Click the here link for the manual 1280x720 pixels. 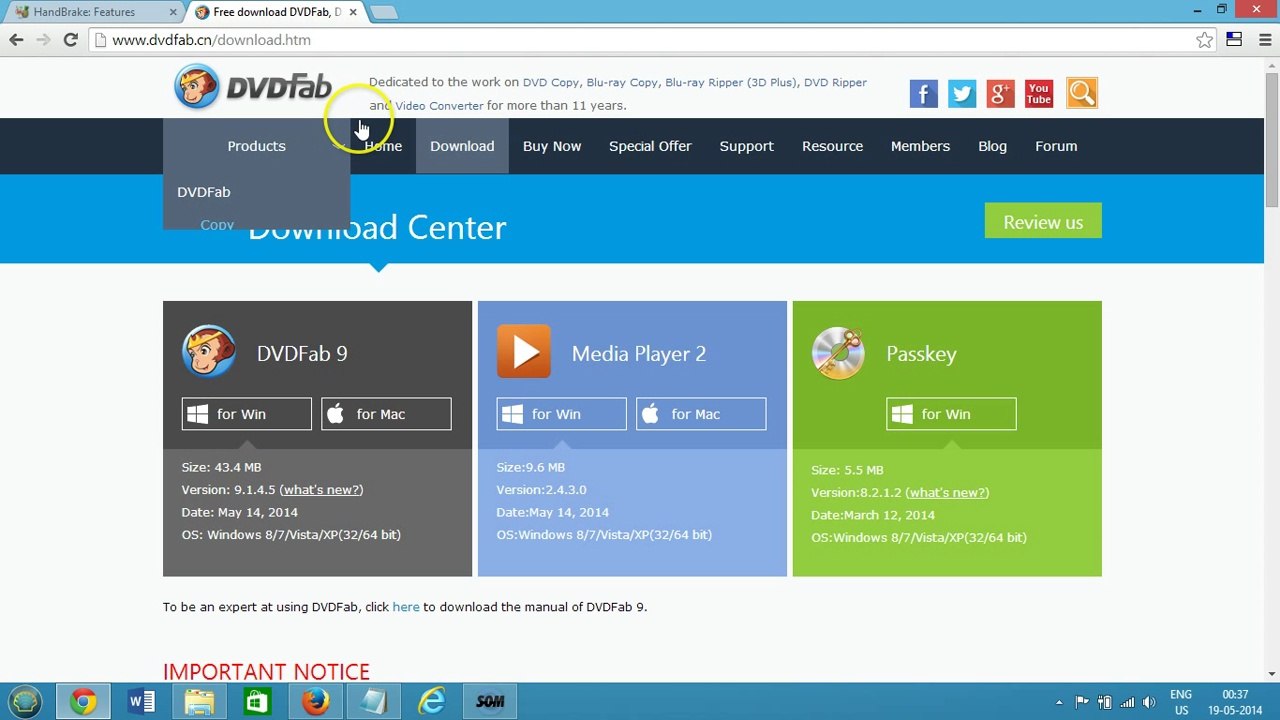(406, 607)
